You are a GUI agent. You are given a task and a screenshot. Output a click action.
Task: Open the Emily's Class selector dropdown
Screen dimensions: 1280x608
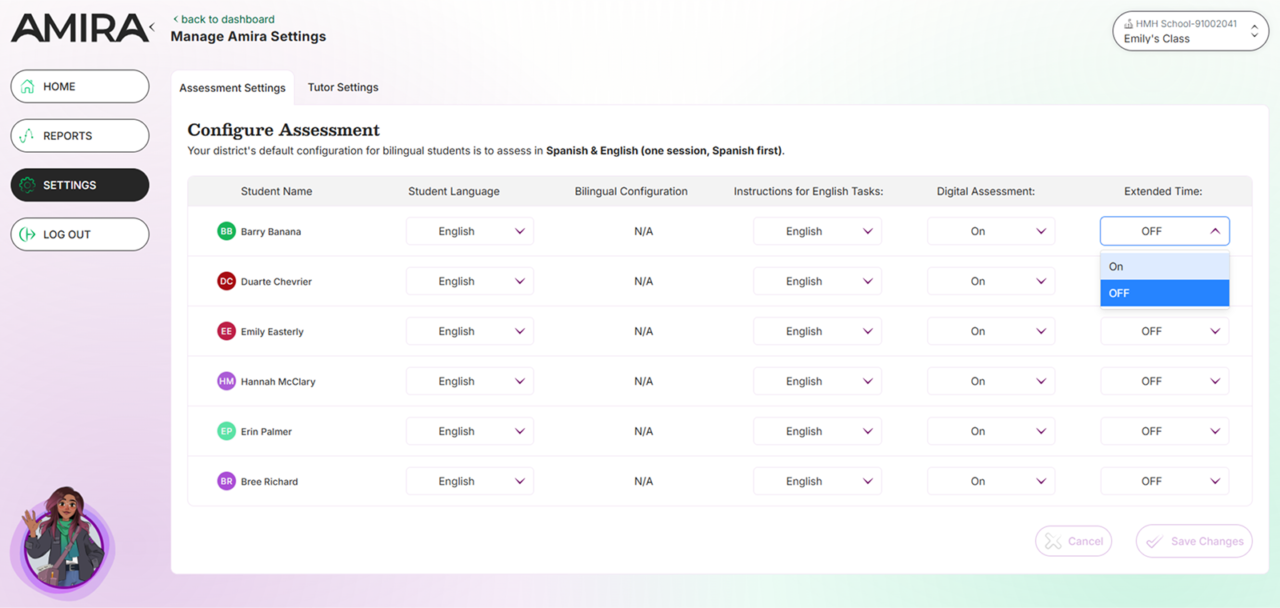tap(1252, 30)
